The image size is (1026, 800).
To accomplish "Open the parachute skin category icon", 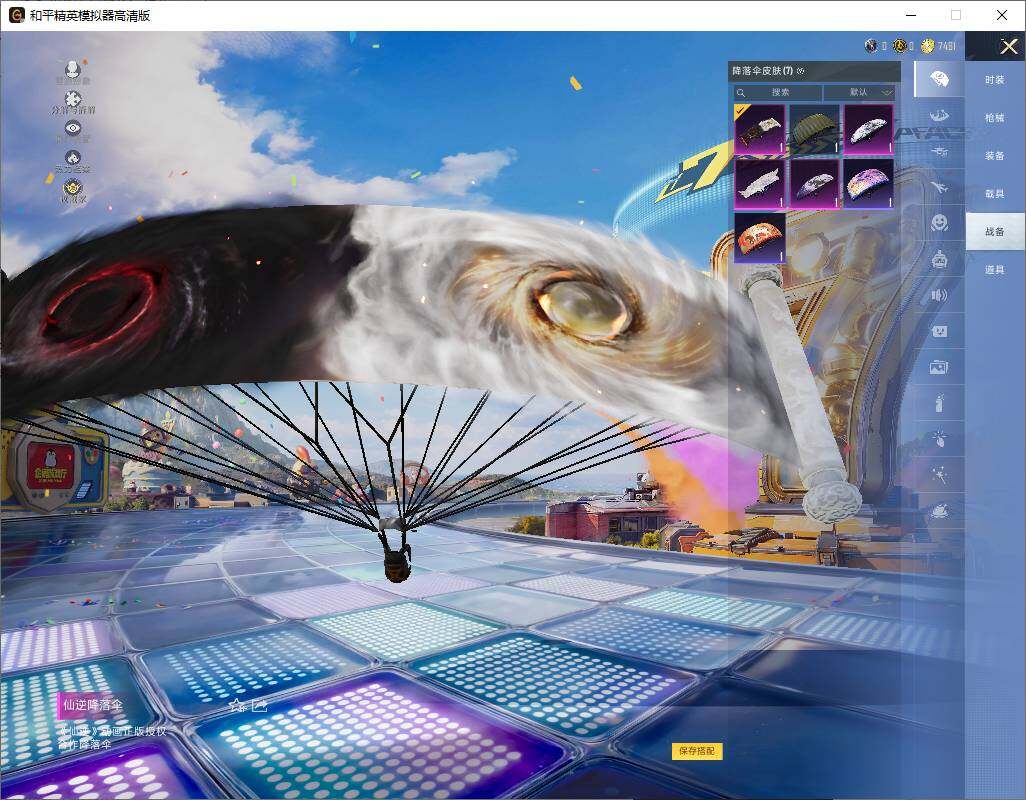I will pyautogui.click(x=939, y=79).
